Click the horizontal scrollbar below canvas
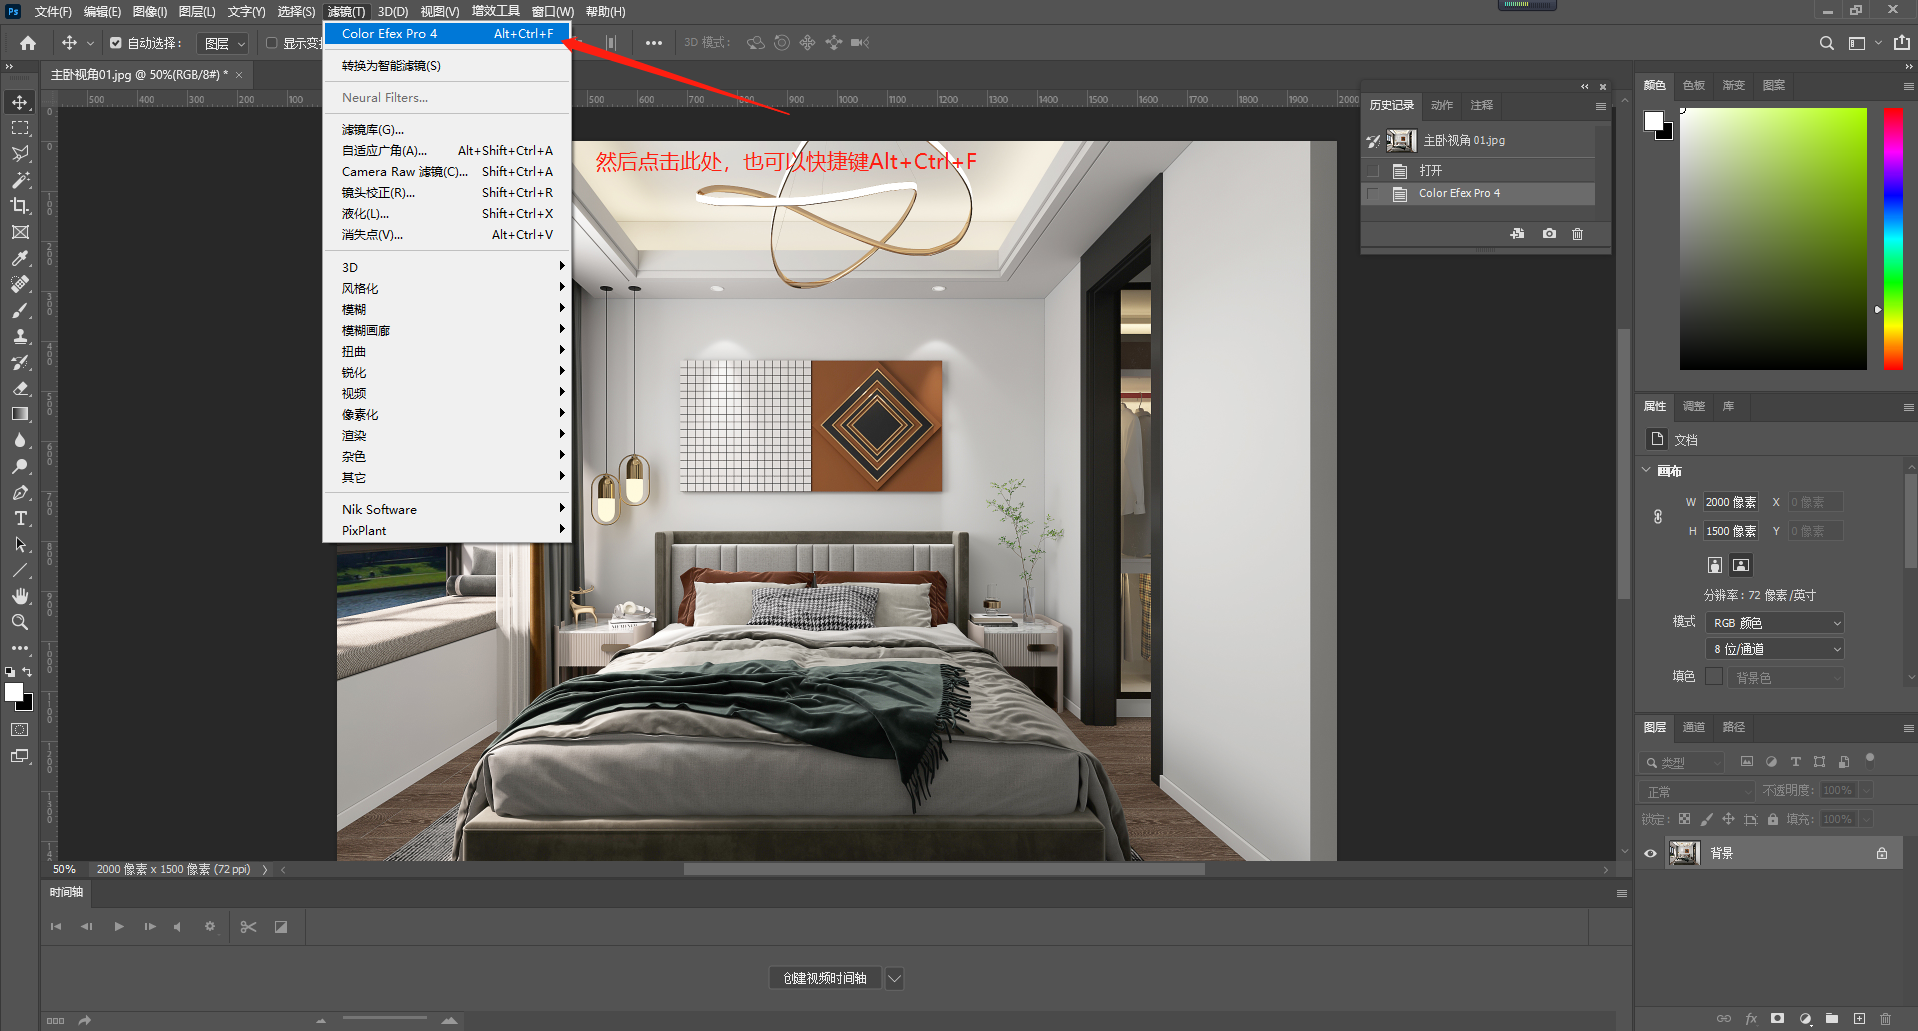Screen dimensions: 1918x1031 [x=944, y=869]
